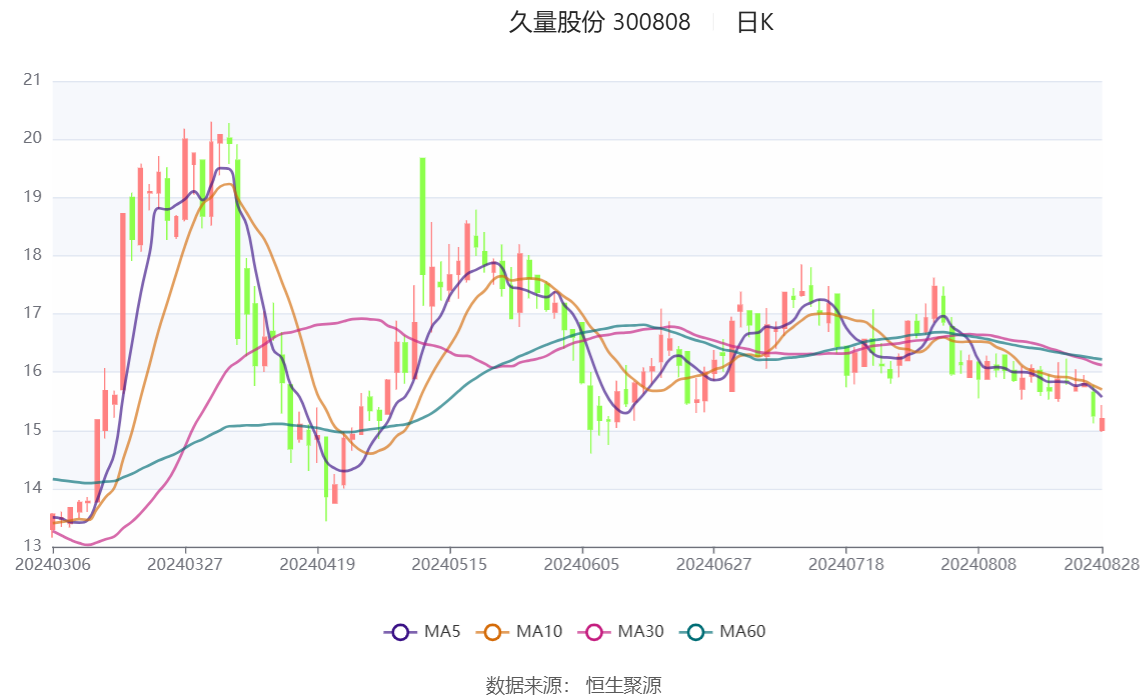Click the data source text 恒生聚源

(x=624, y=686)
